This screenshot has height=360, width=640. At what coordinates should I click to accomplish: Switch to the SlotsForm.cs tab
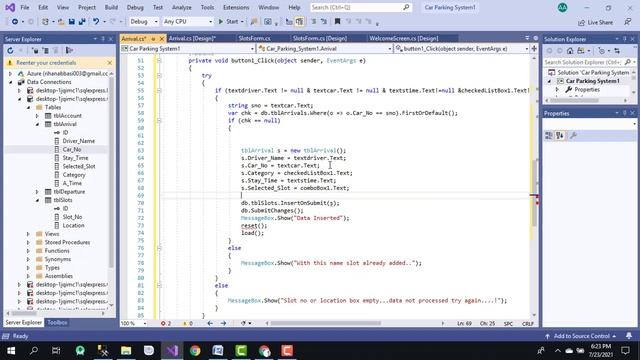coord(254,38)
